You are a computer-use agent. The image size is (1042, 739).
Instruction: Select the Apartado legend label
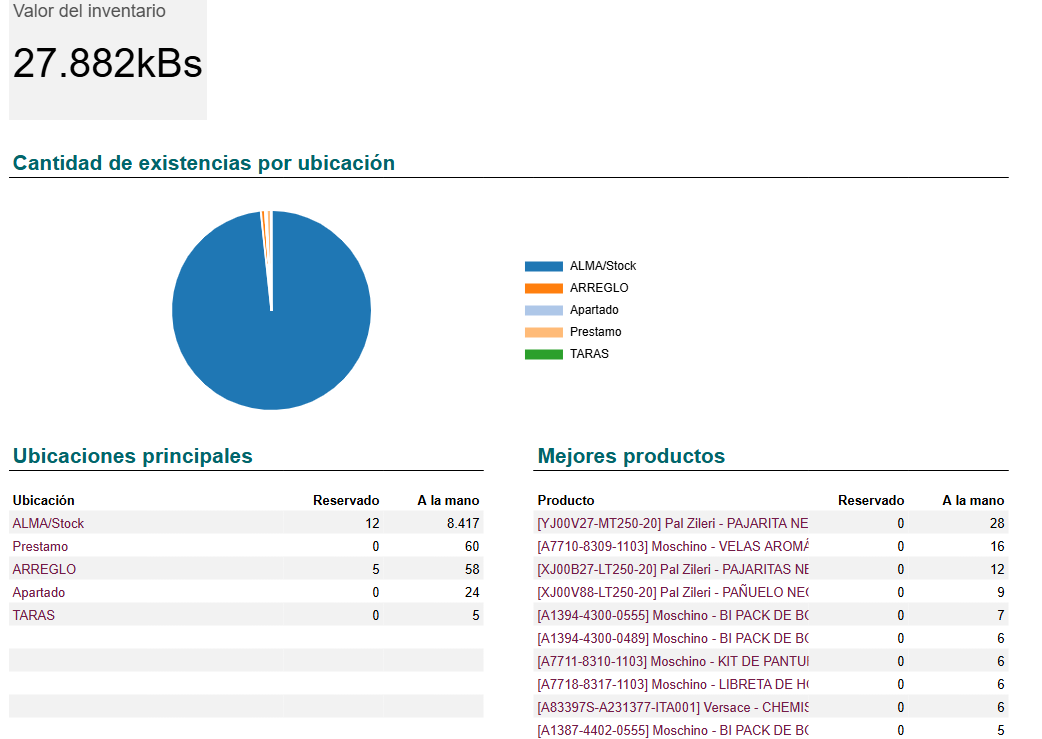pos(594,310)
